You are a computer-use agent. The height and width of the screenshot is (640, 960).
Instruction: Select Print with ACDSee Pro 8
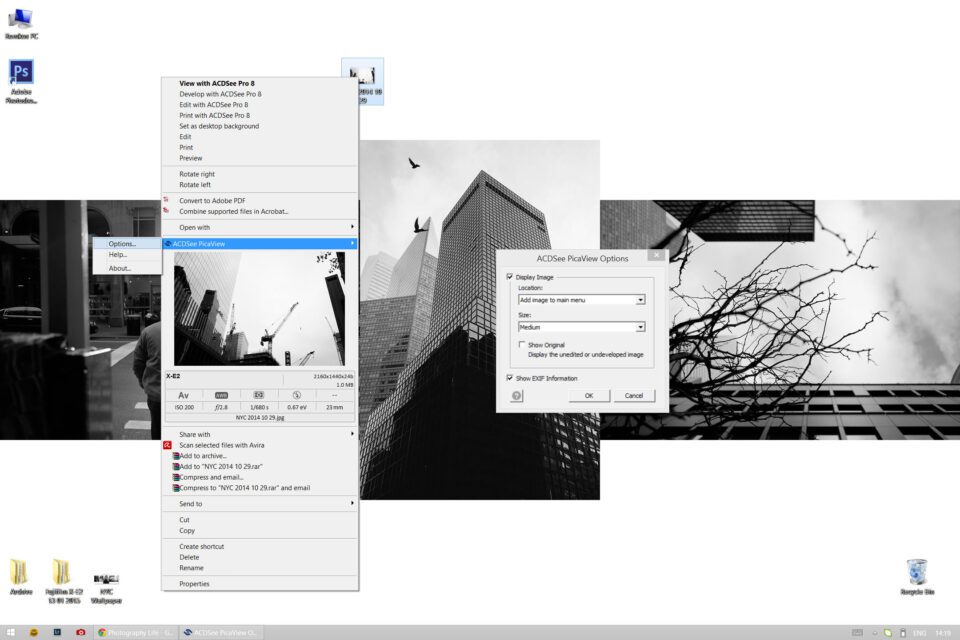260,115
